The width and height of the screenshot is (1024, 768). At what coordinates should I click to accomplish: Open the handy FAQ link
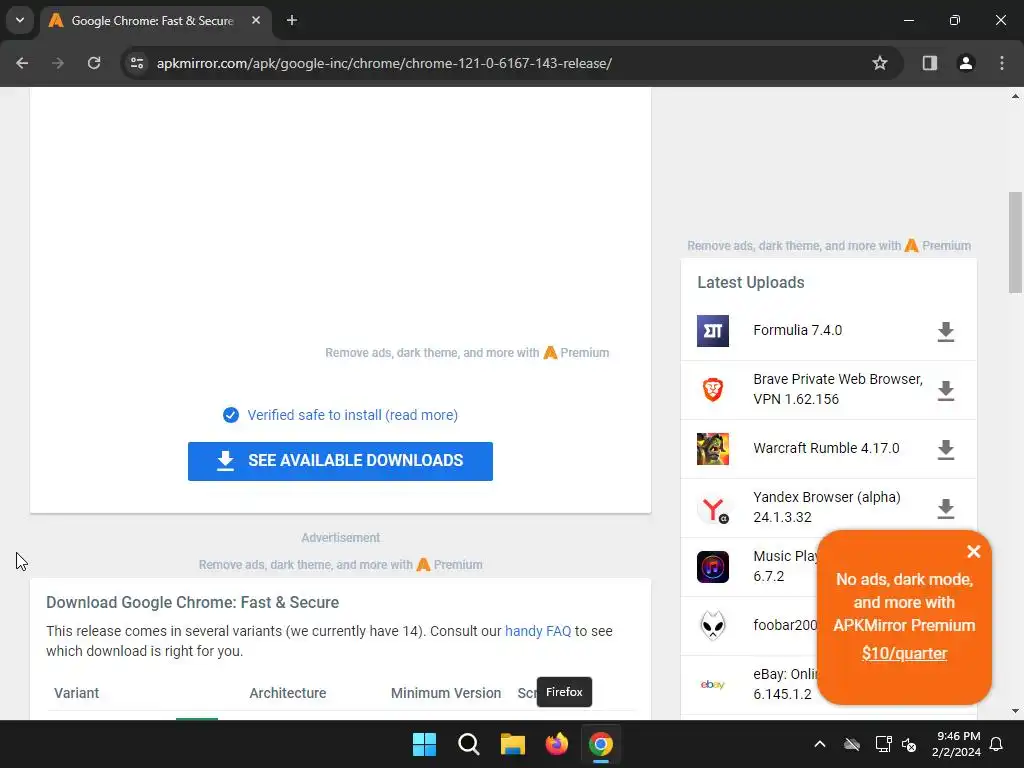click(537, 631)
